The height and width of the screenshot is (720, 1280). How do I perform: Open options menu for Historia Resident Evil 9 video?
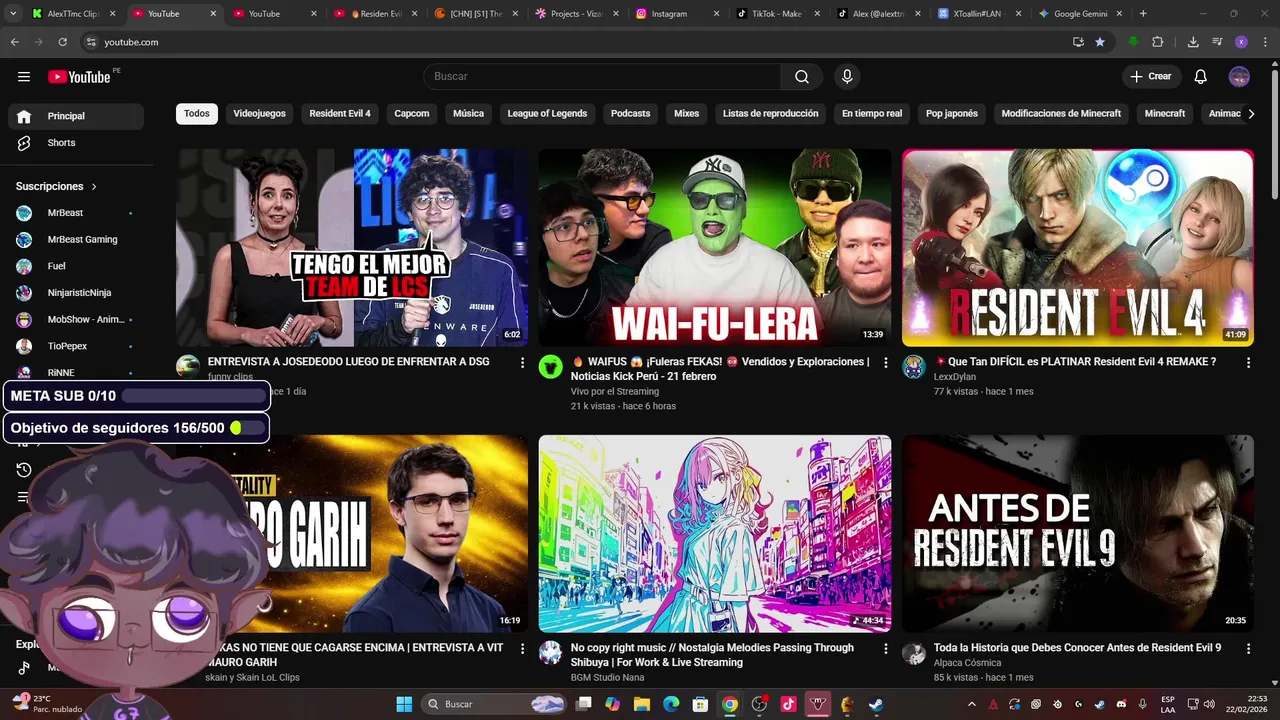1248,649
